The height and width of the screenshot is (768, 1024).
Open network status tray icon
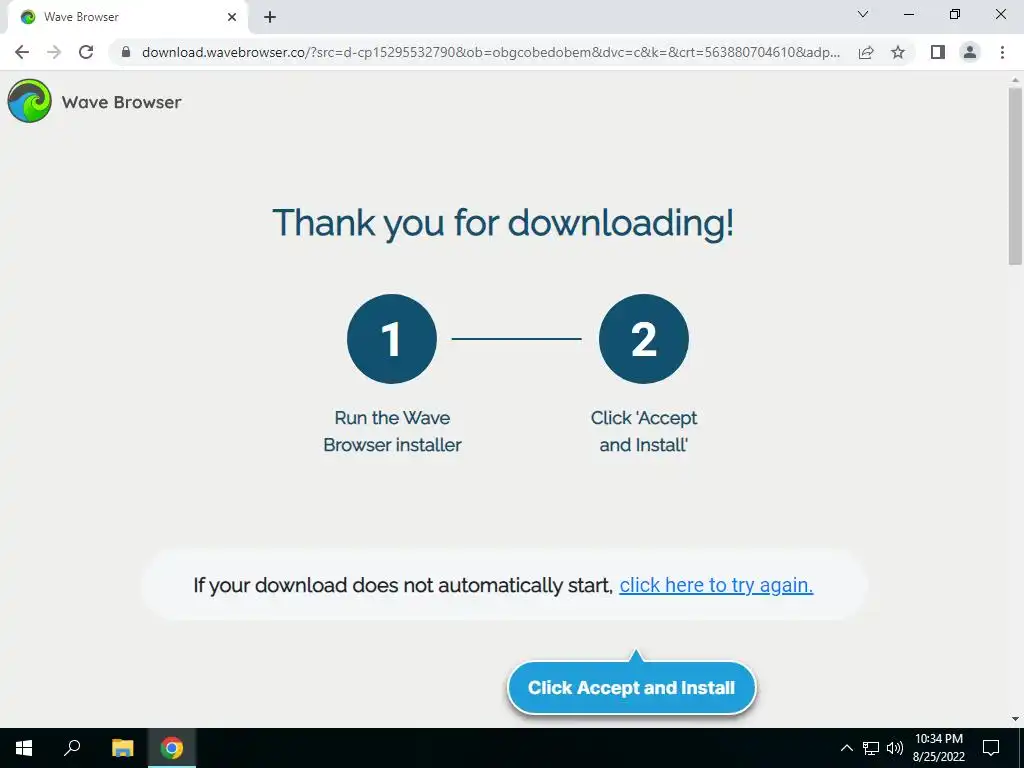(x=871, y=748)
